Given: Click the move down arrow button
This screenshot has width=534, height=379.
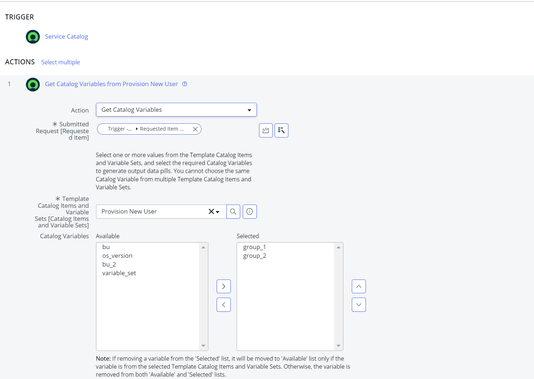Looking at the screenshot, I should pyautogui.click(x=359, y=305).
